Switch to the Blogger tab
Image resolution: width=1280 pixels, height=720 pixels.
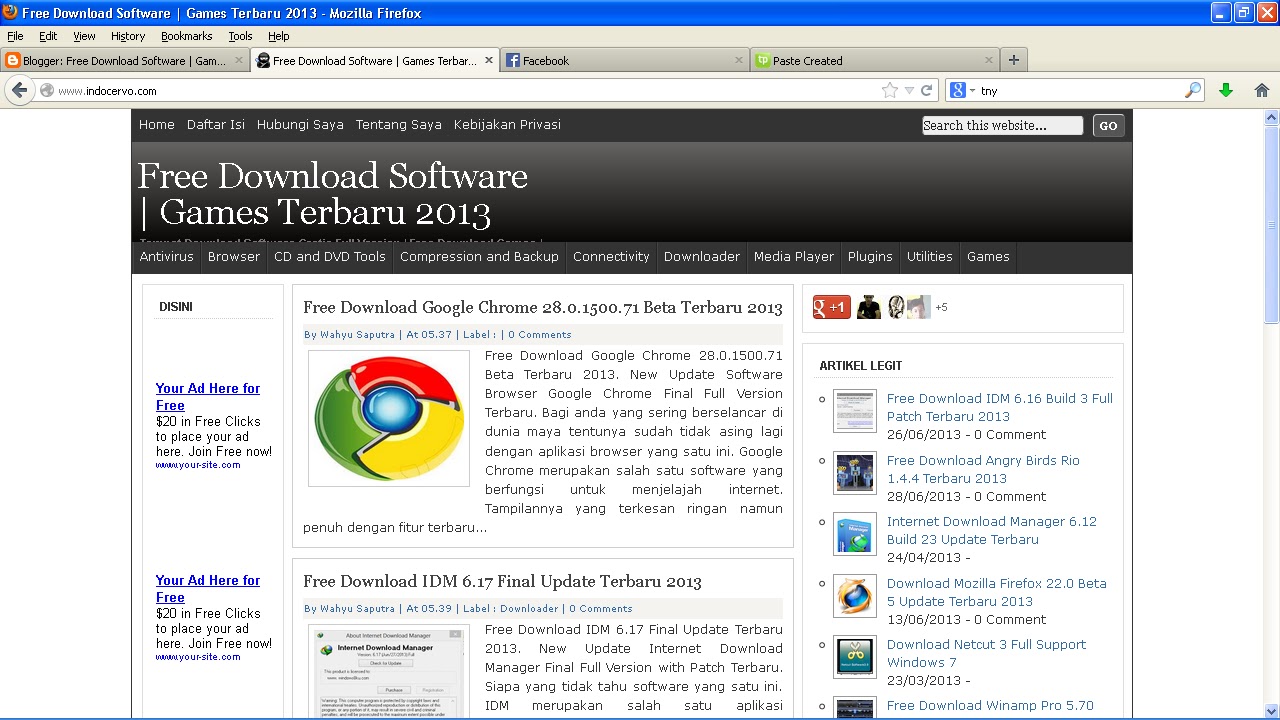tap(125, 60)
